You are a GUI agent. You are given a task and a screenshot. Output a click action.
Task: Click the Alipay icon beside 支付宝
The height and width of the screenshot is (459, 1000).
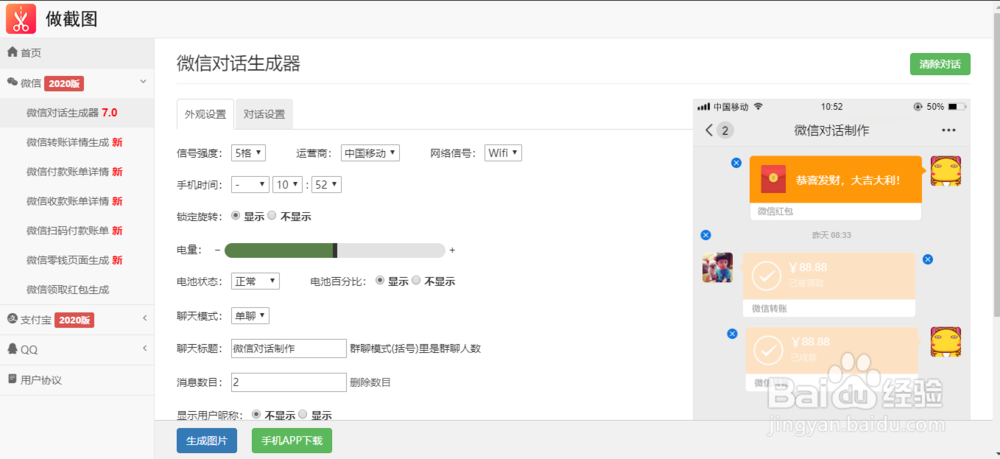click(x=12, y=319)
